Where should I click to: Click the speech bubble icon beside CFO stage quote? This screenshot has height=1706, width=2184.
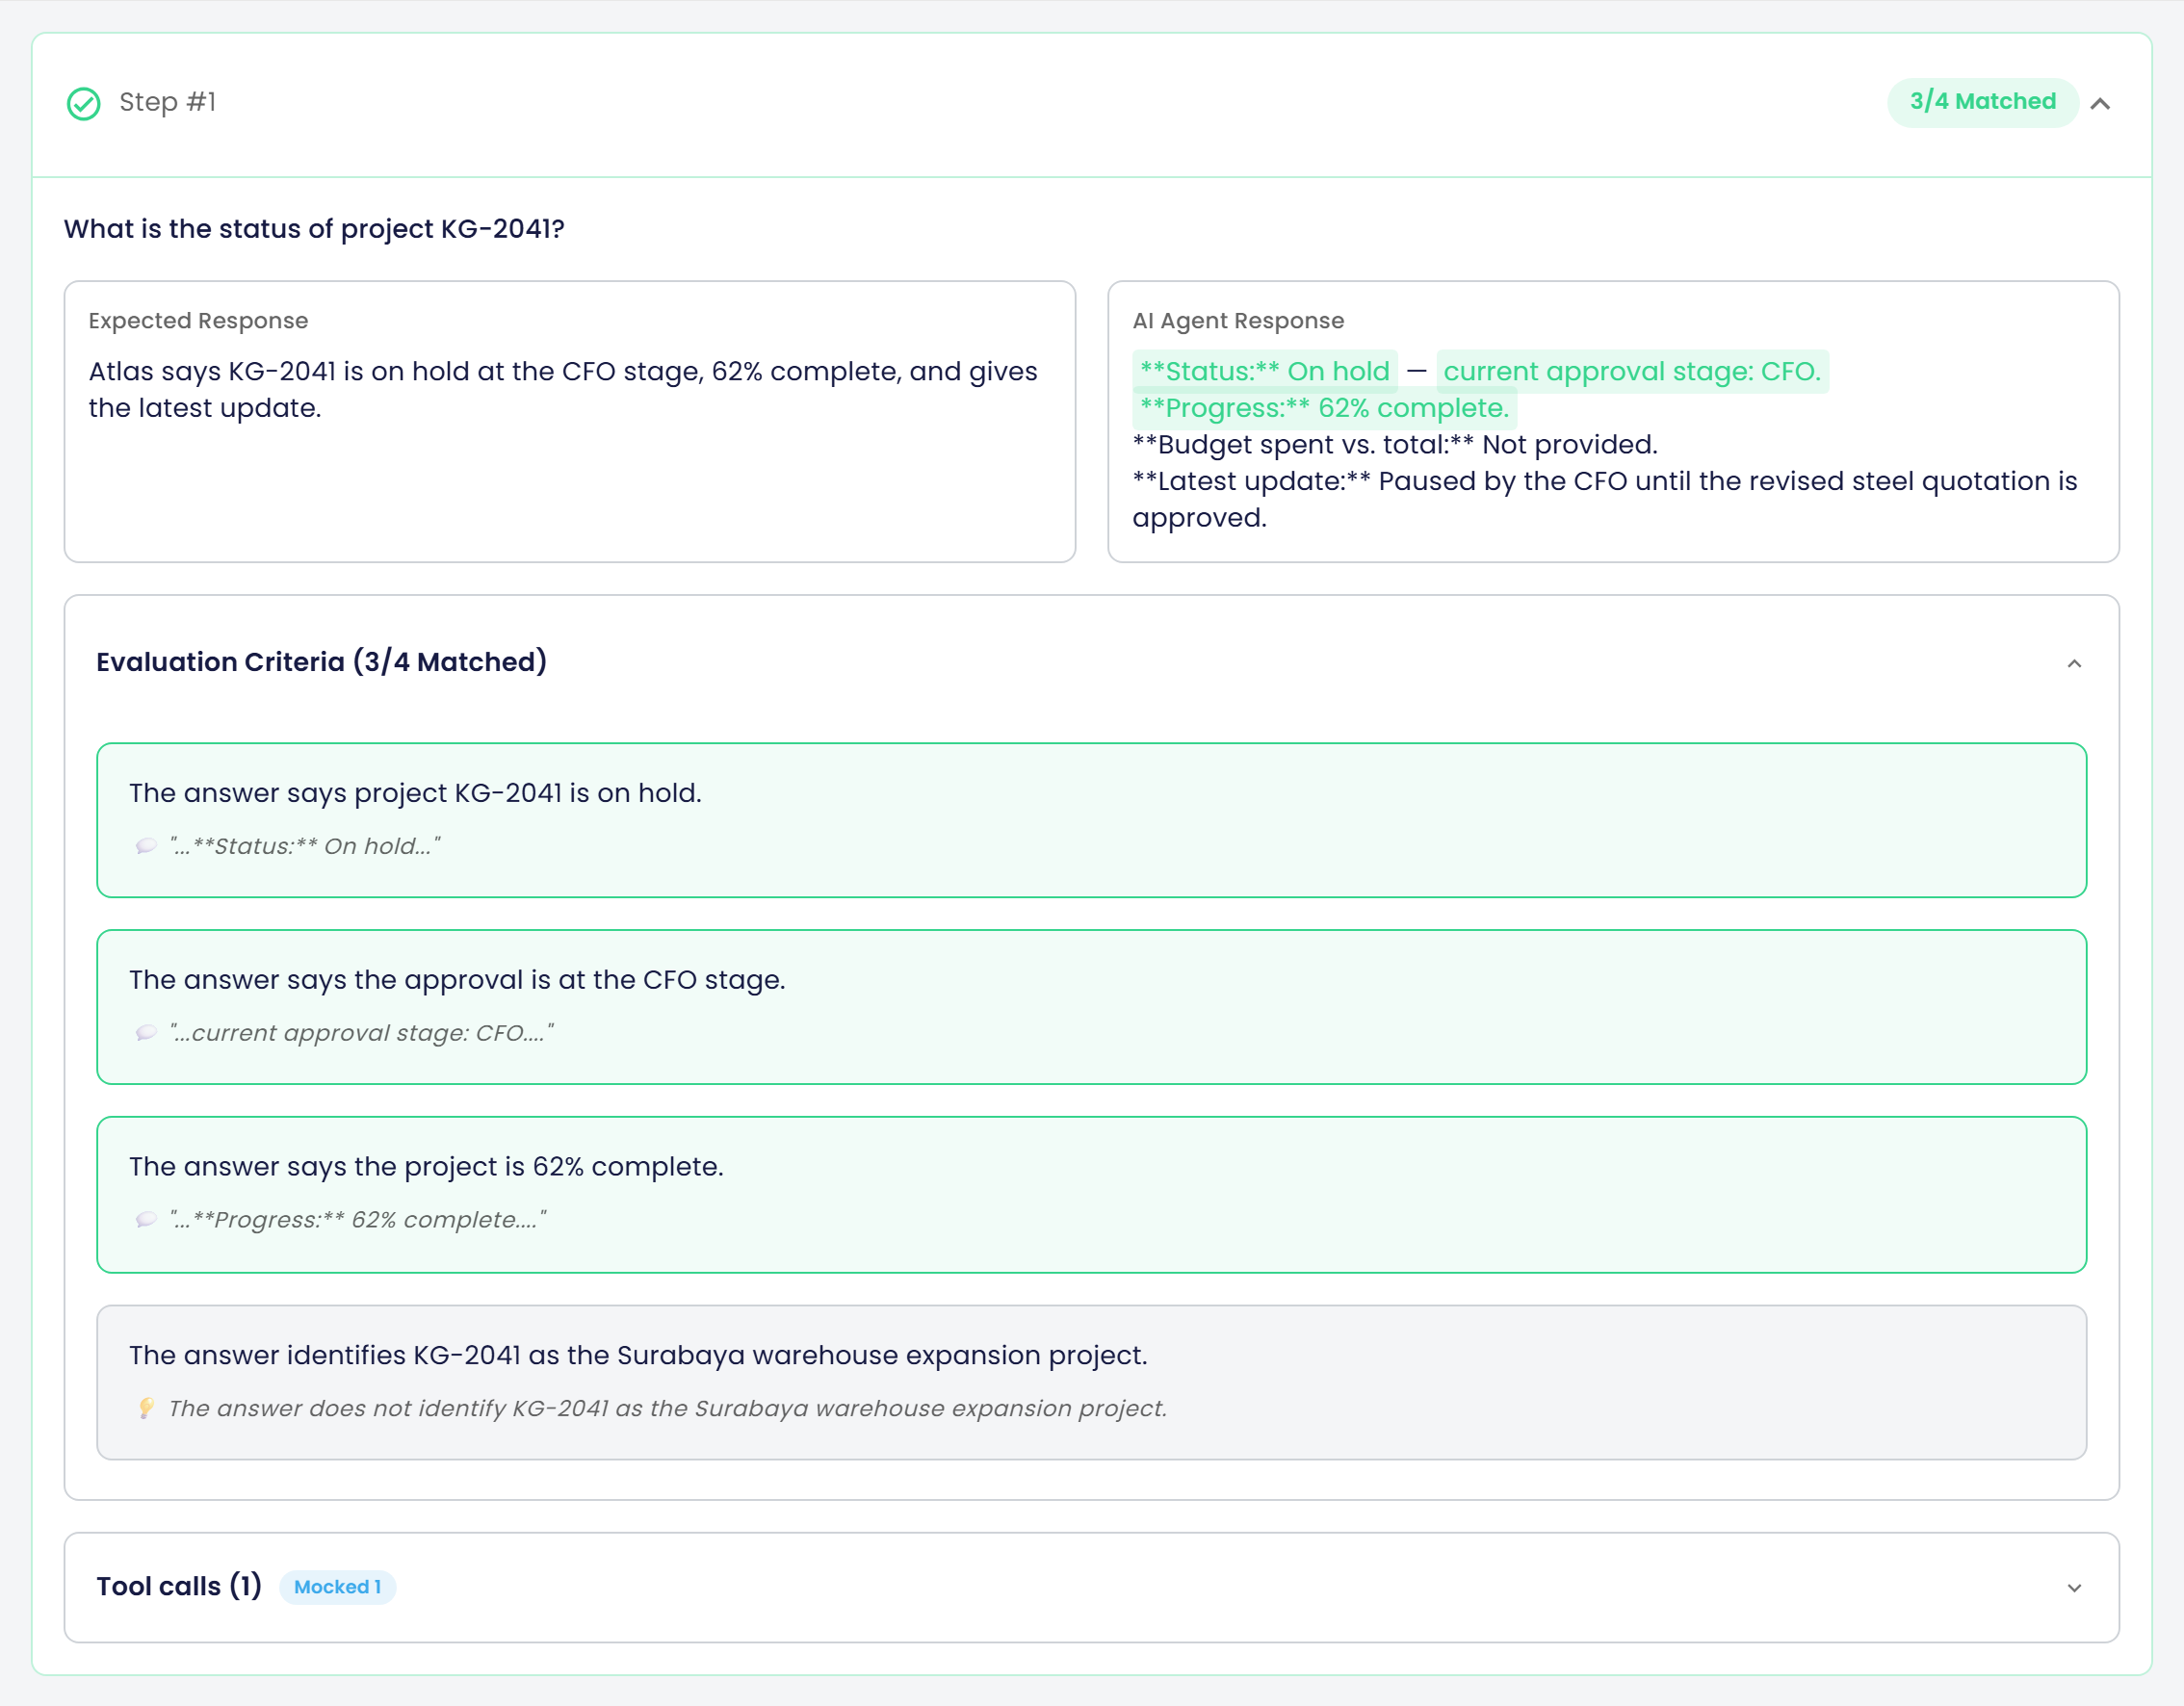(146, 1033)
